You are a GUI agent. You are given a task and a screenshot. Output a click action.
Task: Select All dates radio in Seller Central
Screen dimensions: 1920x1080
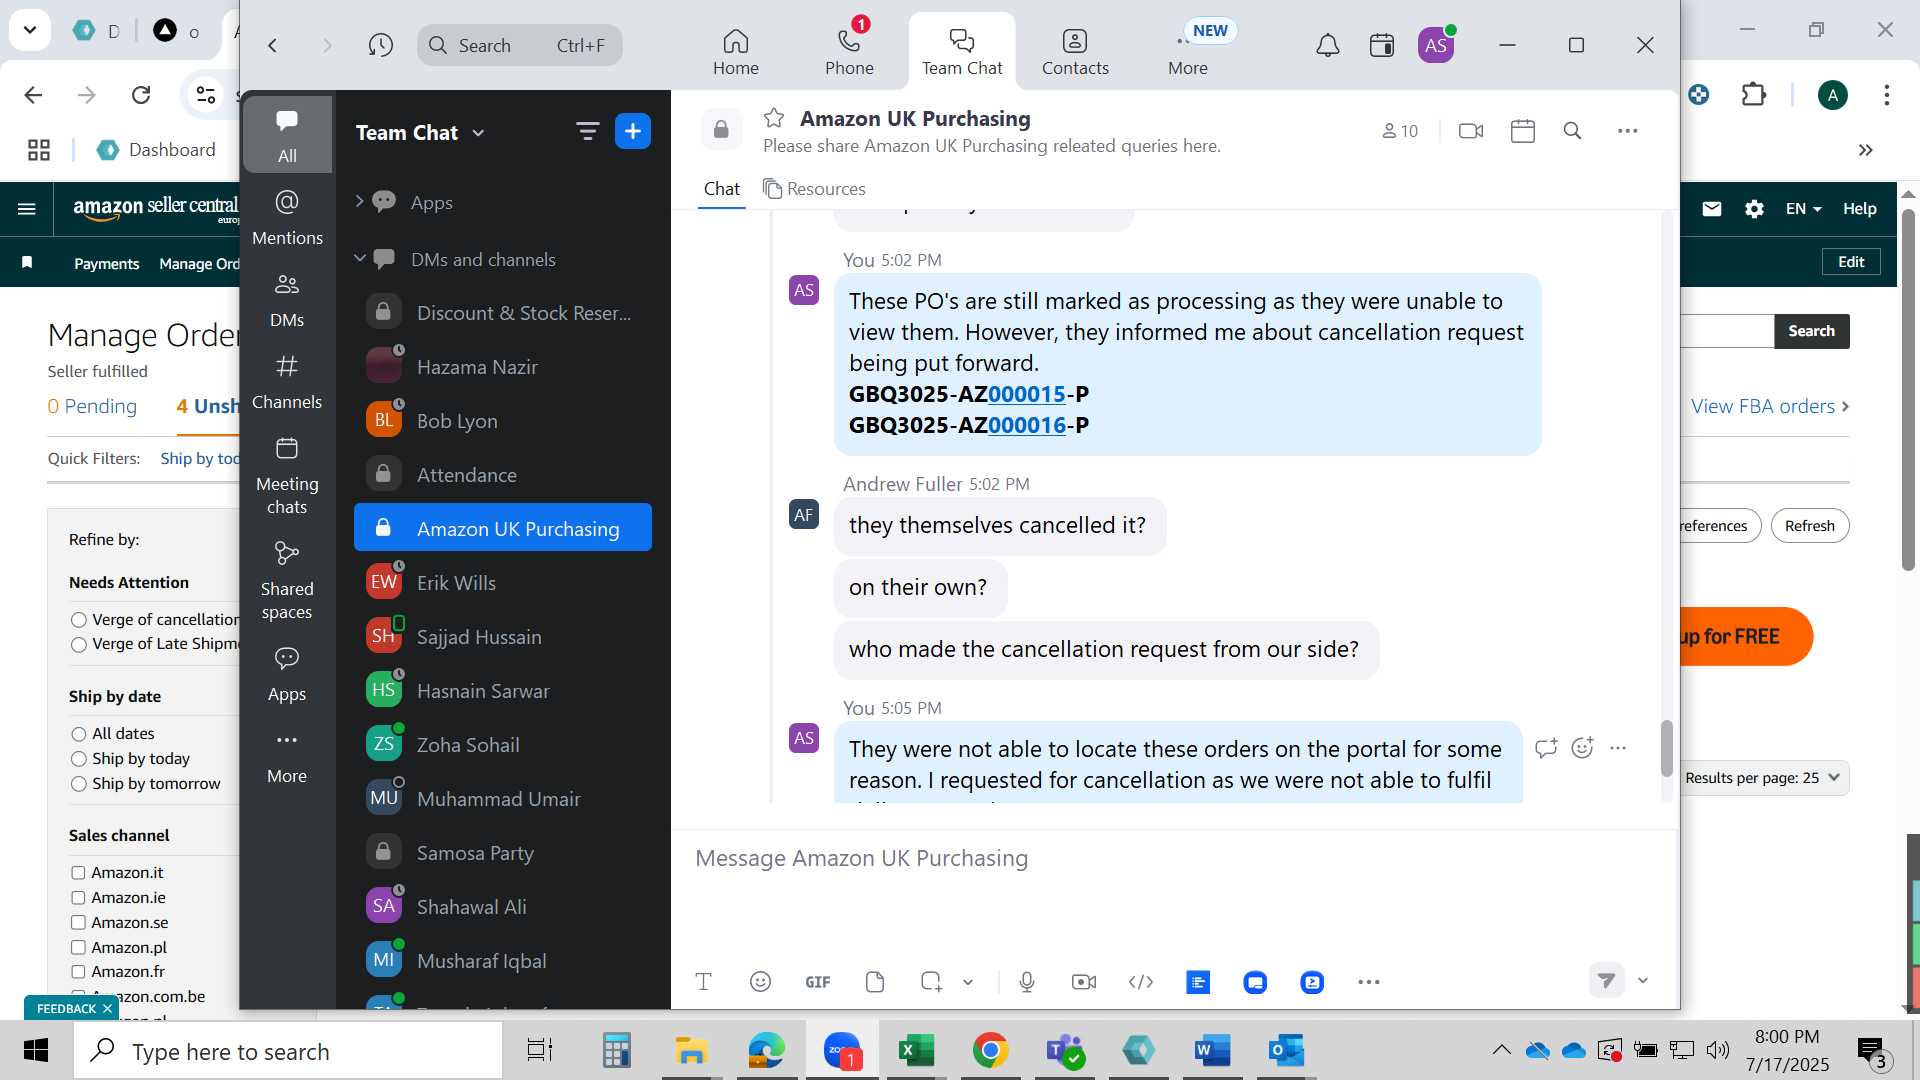click(x=79, y=734)
